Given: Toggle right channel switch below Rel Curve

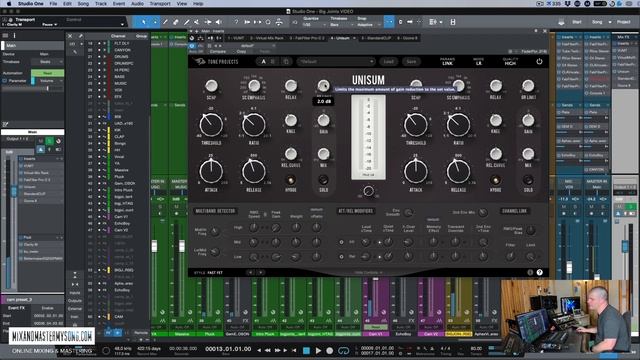Looking at the screenshot, I should [496, 180].
